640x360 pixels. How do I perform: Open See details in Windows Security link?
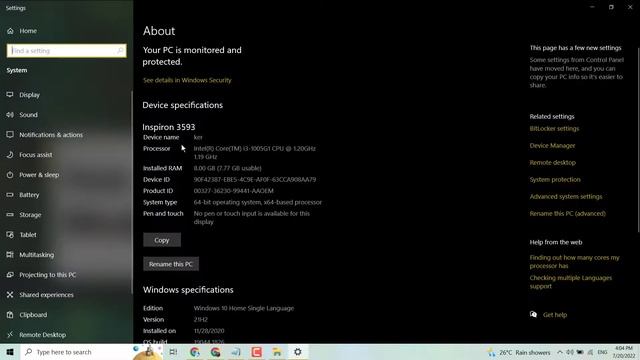coord(187,80)
